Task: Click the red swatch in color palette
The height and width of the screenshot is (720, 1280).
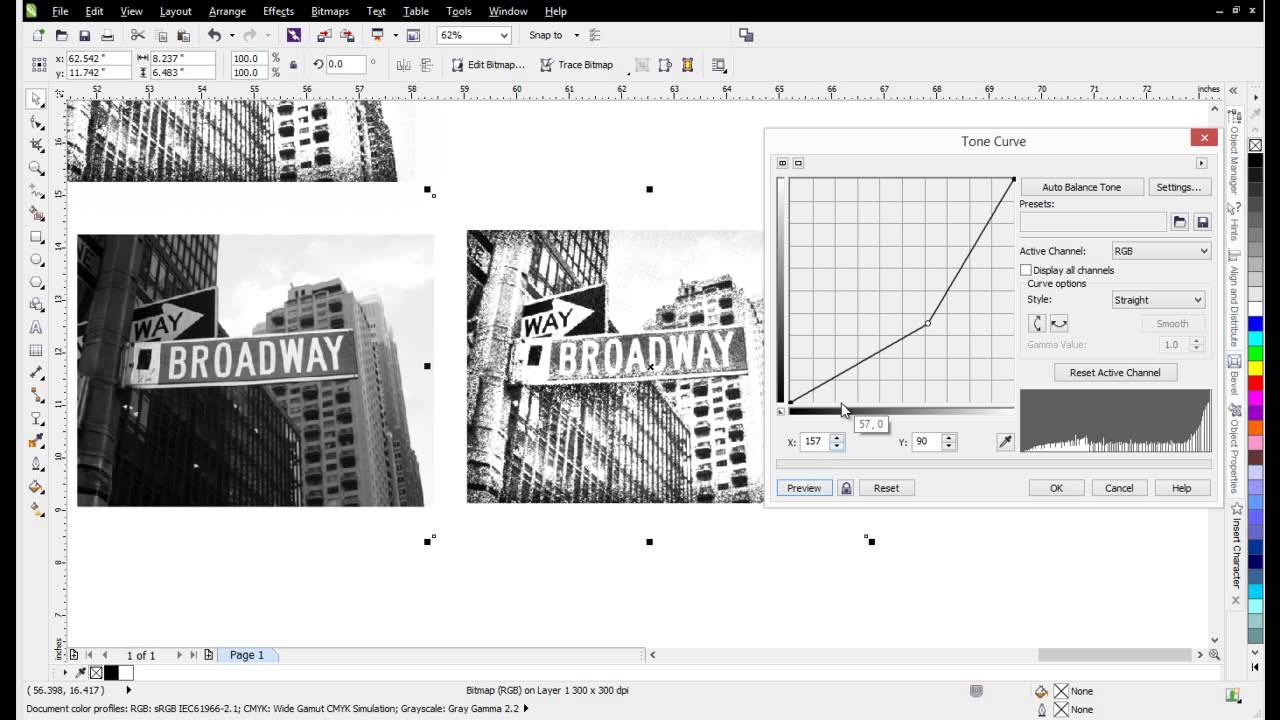Action: [x=1255, y=384]
